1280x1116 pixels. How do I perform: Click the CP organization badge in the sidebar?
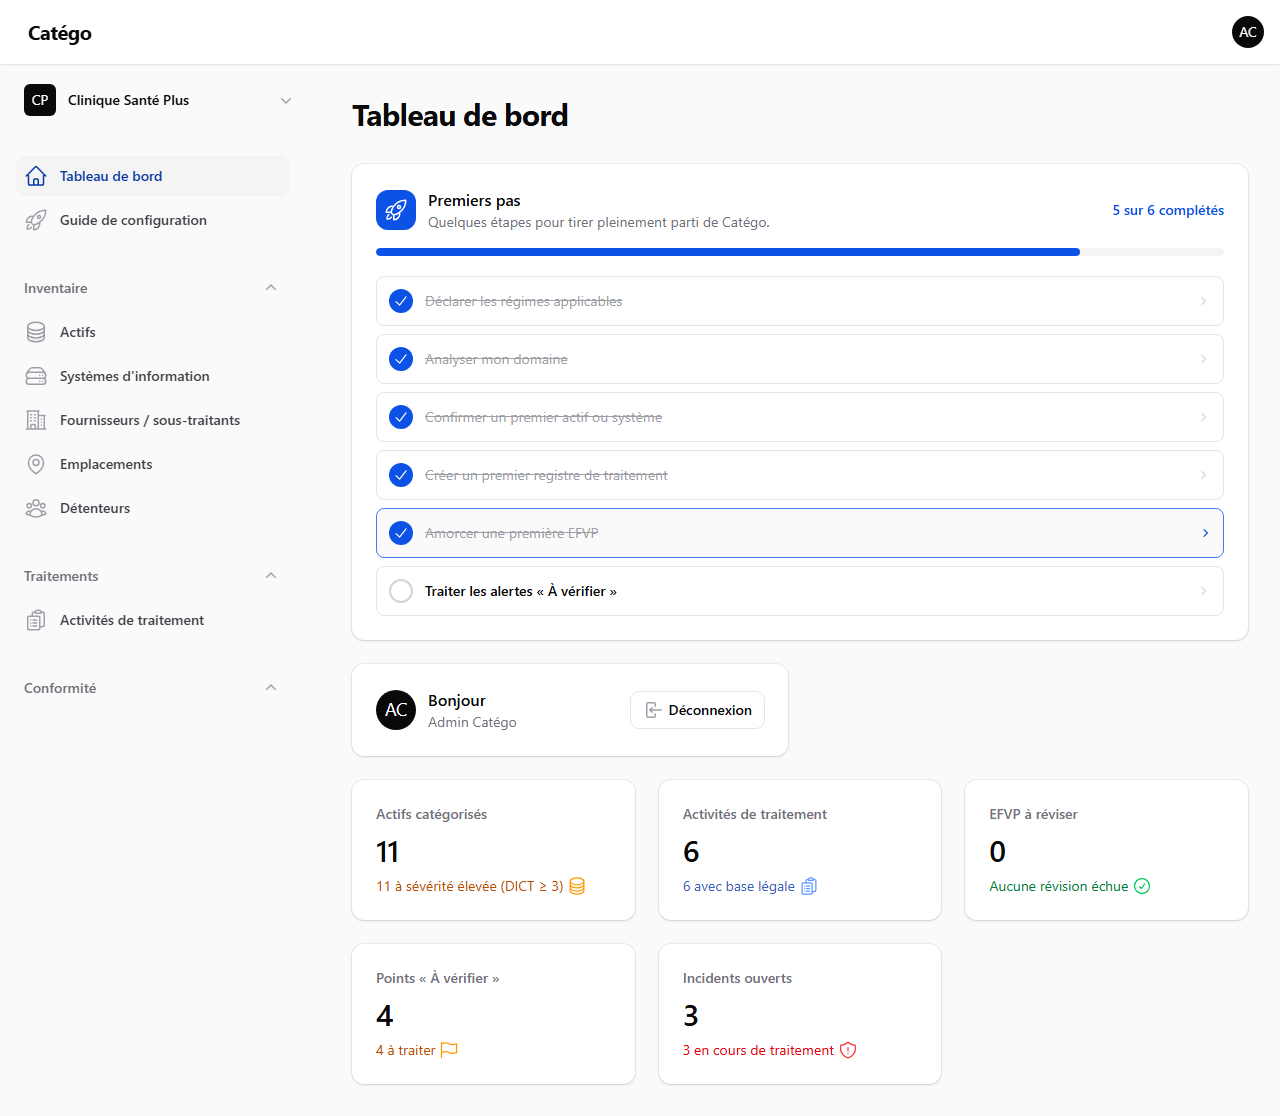40,100
